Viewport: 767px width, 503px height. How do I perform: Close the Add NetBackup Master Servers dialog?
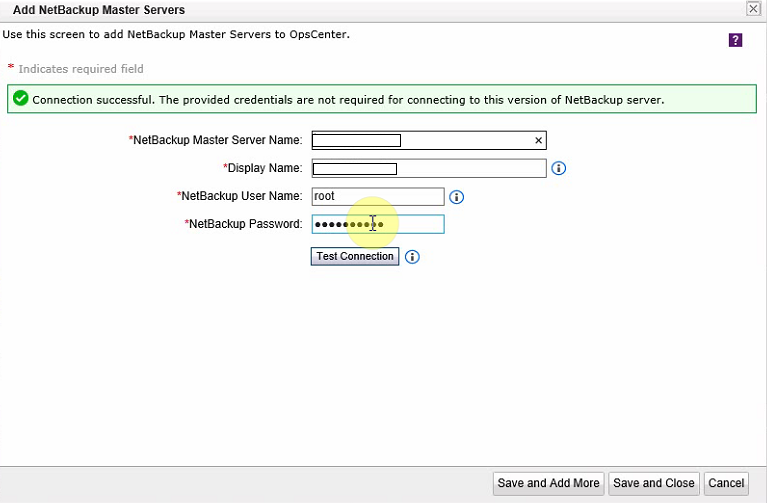tap(753, 8)
